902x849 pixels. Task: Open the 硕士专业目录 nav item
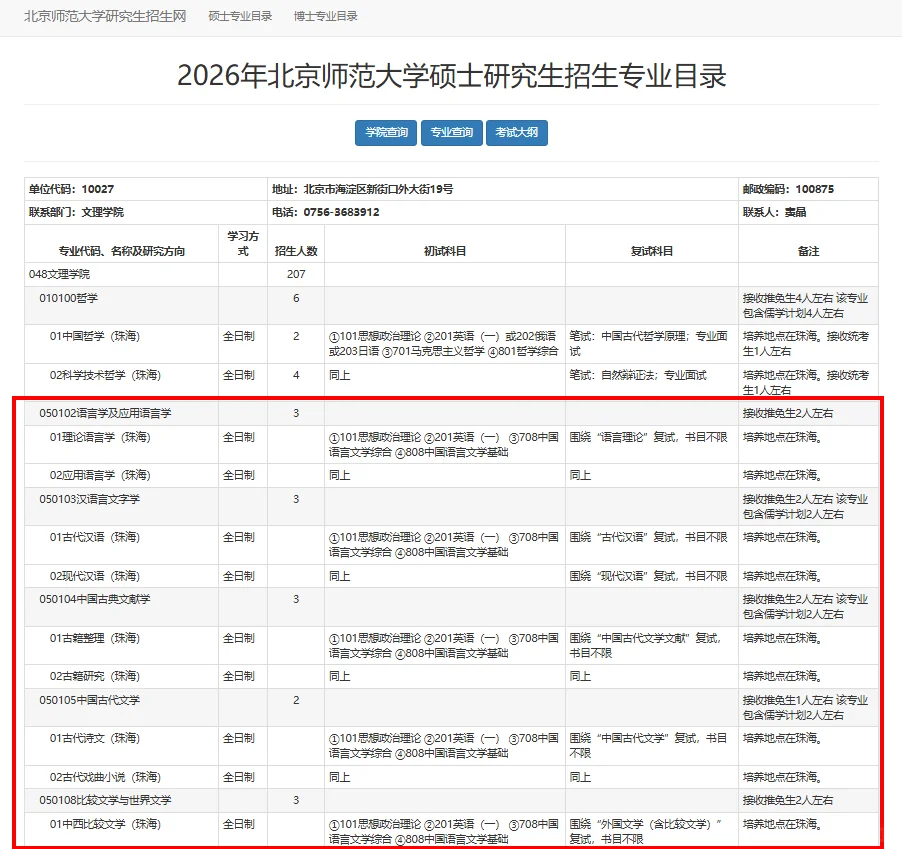coord(240,16)
